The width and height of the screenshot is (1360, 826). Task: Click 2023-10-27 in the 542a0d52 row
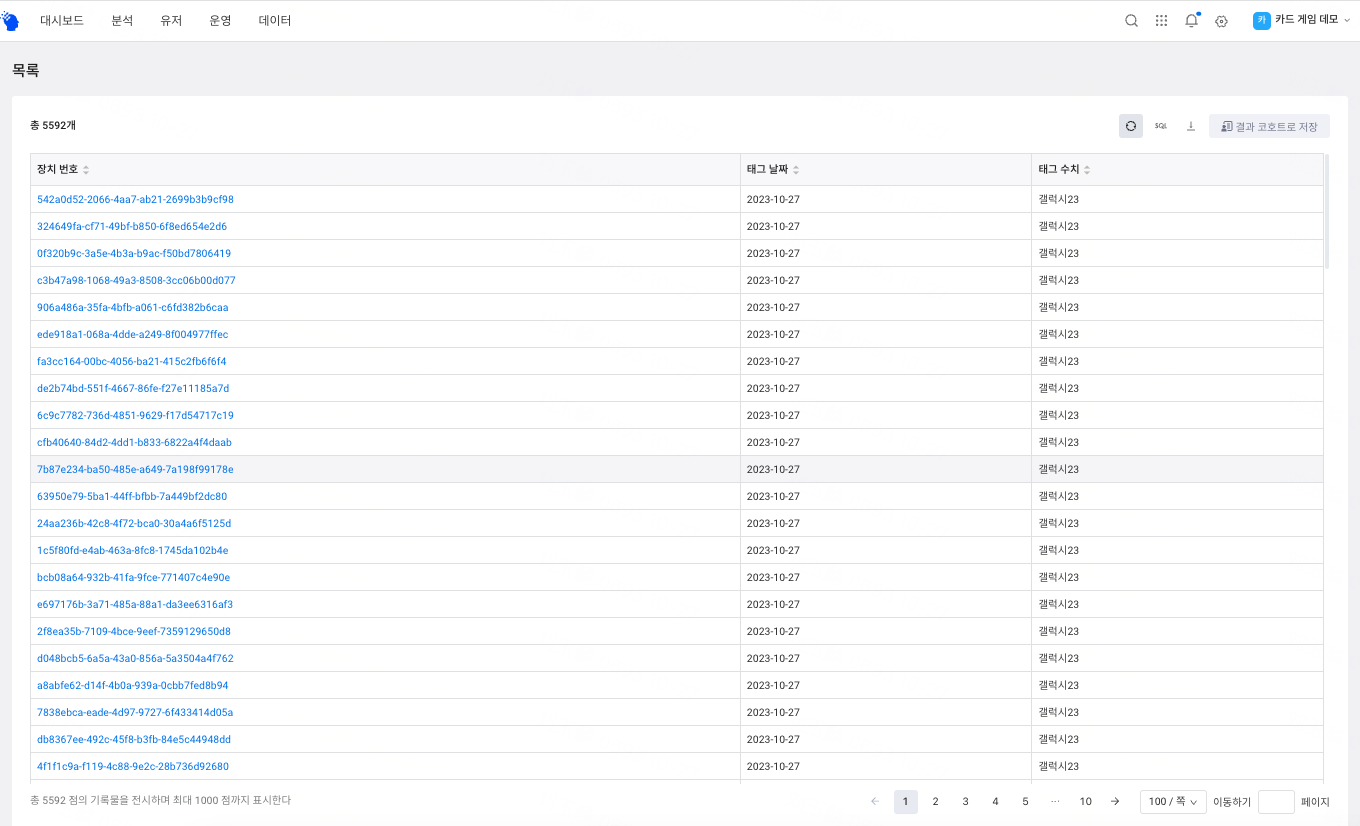[x=773, y=199]
